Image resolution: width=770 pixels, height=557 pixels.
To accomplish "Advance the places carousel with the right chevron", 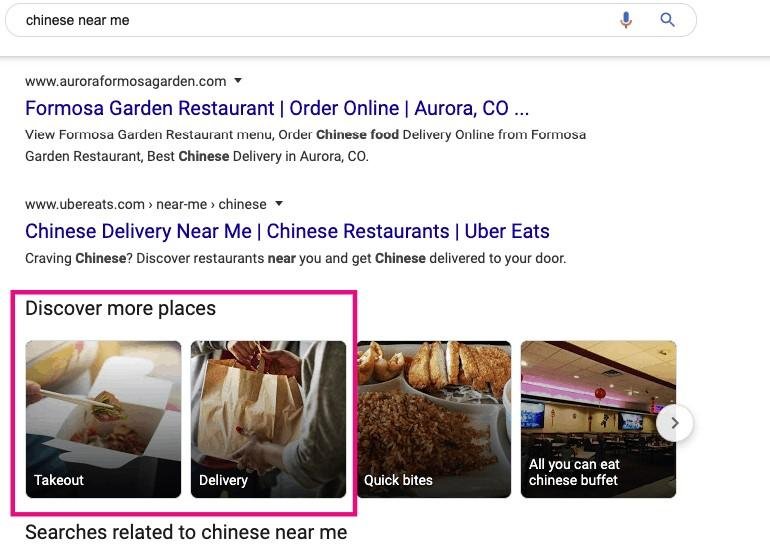I will coord(675,423).
